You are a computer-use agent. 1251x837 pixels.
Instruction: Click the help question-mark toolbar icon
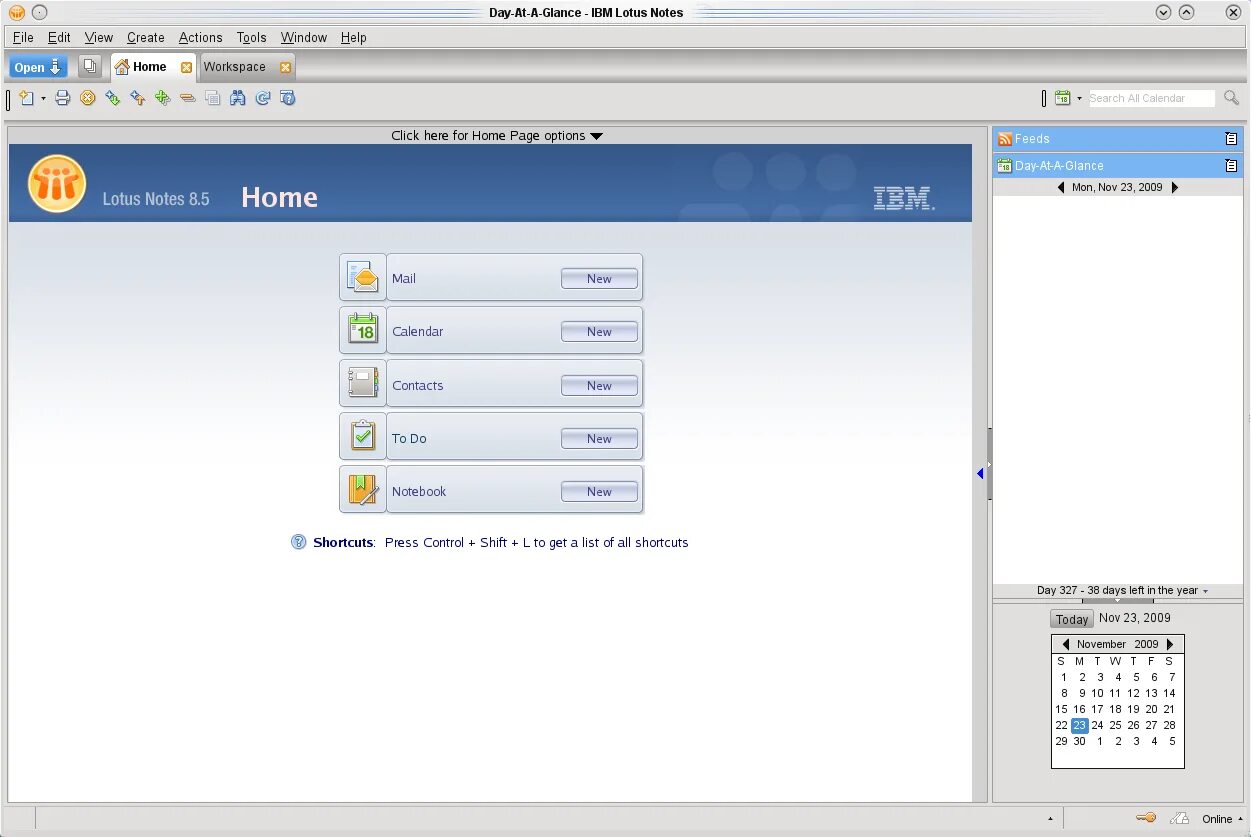tap(288, 98)
